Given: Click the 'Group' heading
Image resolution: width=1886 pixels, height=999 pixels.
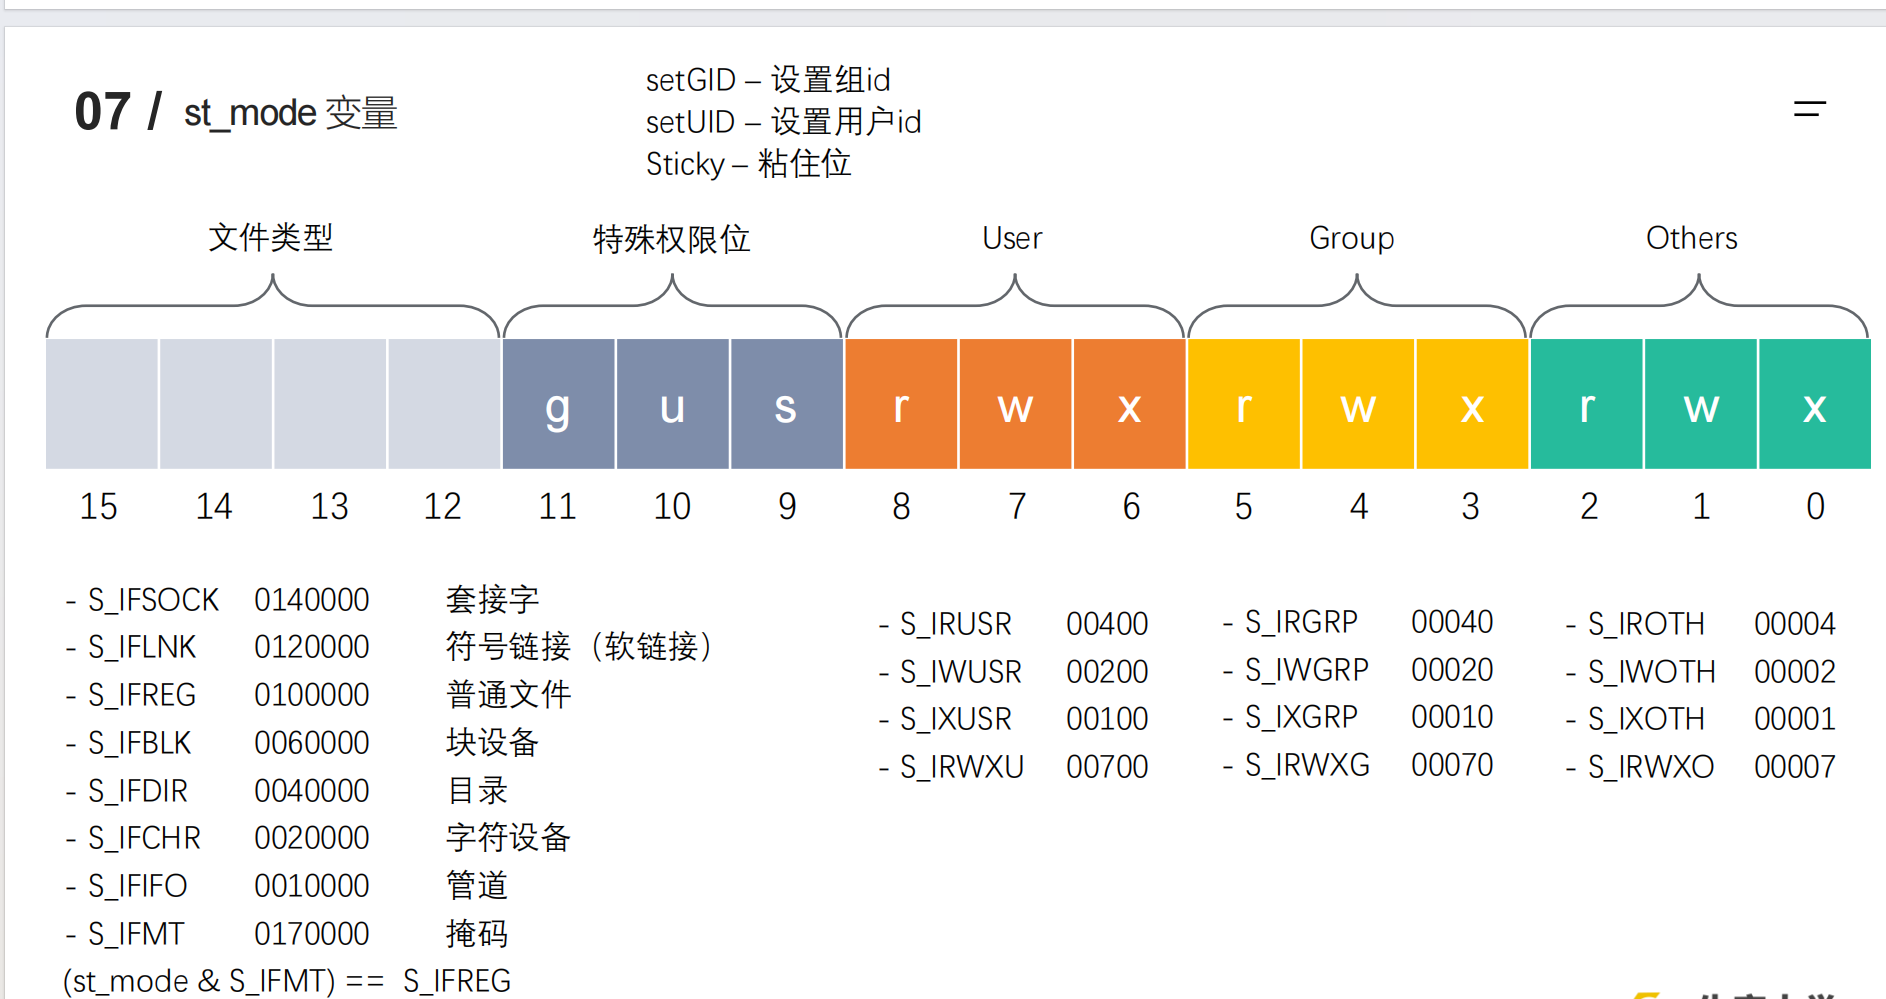Looking at the screenshot, I should pyautogui.click(x=1352, y=239).
